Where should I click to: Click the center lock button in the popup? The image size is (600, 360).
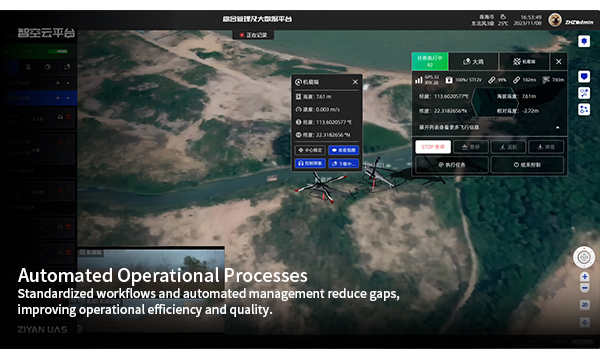coord(310,150)
